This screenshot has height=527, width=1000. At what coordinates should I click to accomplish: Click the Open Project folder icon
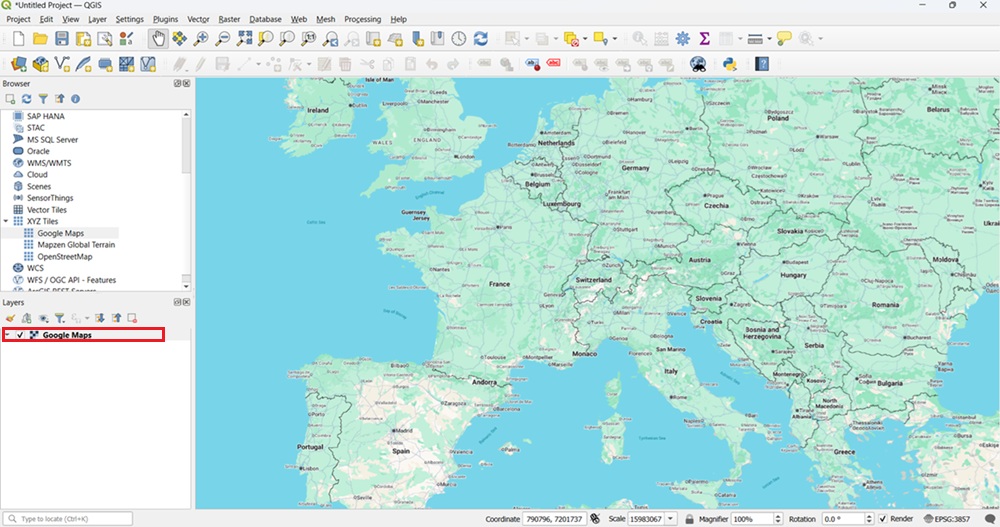pos(40,38)
